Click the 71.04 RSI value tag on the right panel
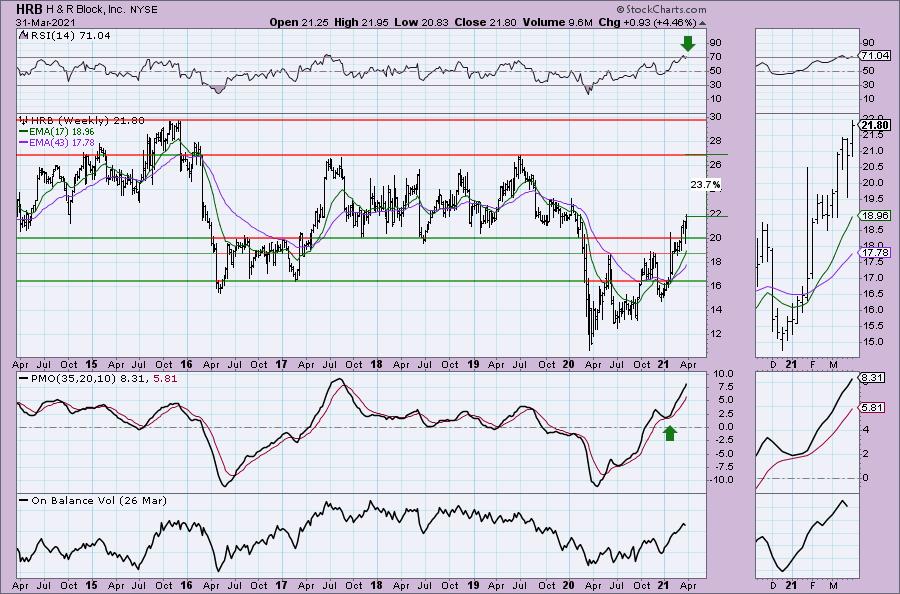Viewport: 900px width, 594px height. click(876, 56)
